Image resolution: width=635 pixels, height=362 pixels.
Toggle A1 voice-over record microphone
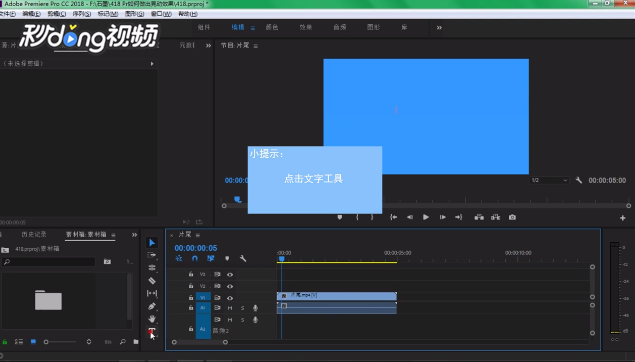[256, 308]
